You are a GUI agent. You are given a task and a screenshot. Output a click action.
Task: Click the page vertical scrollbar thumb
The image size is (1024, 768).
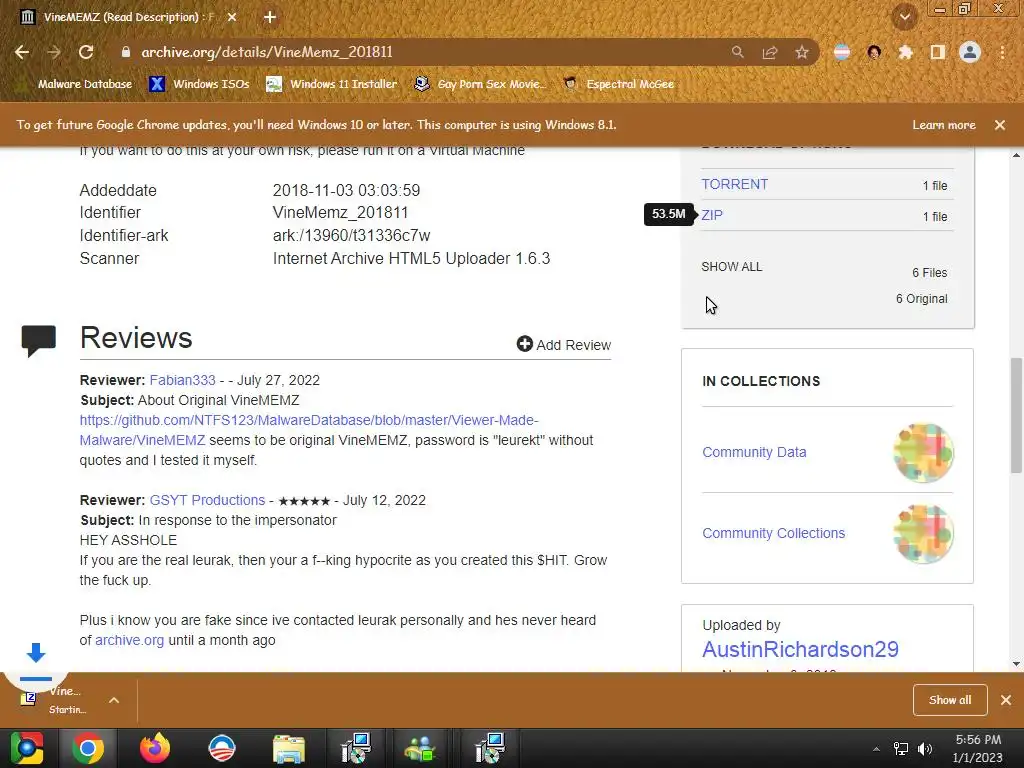click(1016, 415)
